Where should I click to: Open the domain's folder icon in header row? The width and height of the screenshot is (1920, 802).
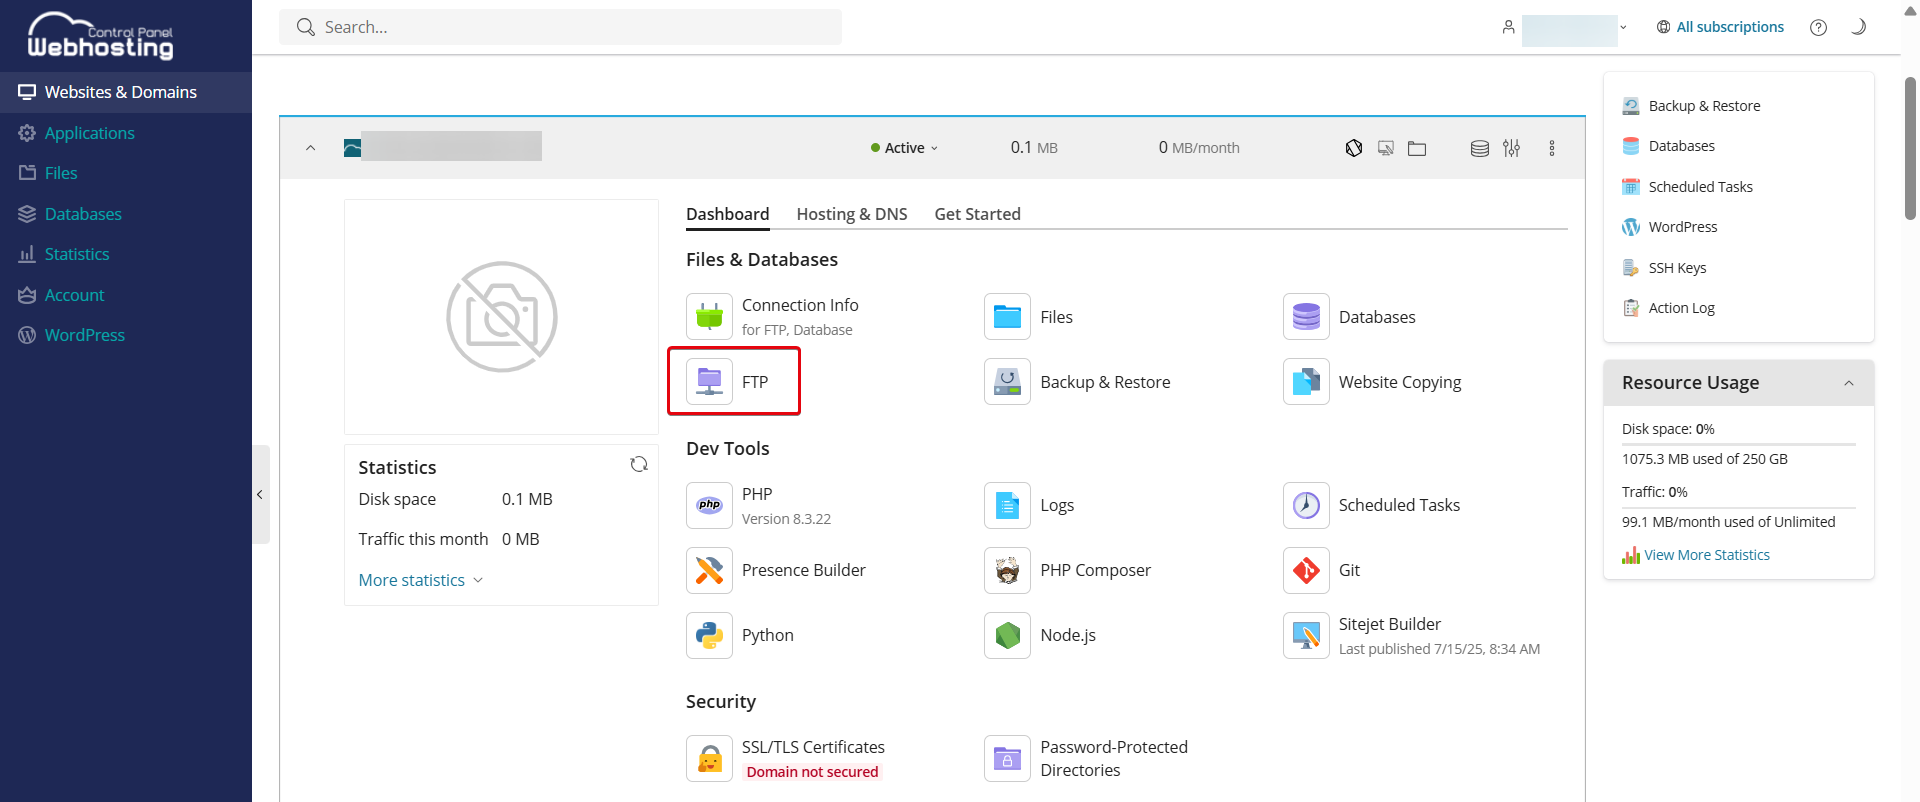[x=1417, y=148]
